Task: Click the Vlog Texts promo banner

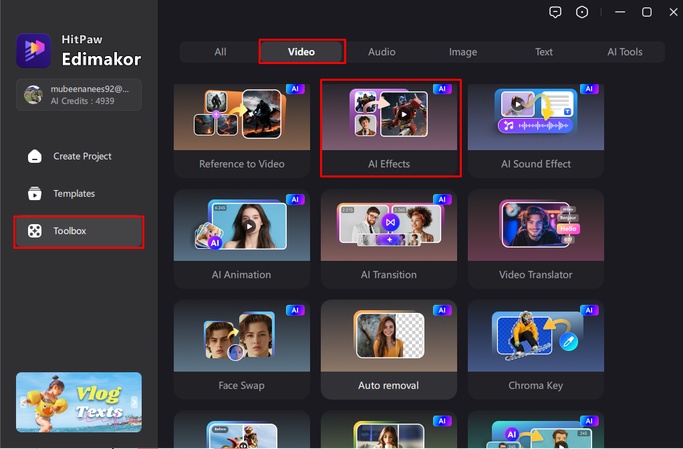Action: [79, 402]
